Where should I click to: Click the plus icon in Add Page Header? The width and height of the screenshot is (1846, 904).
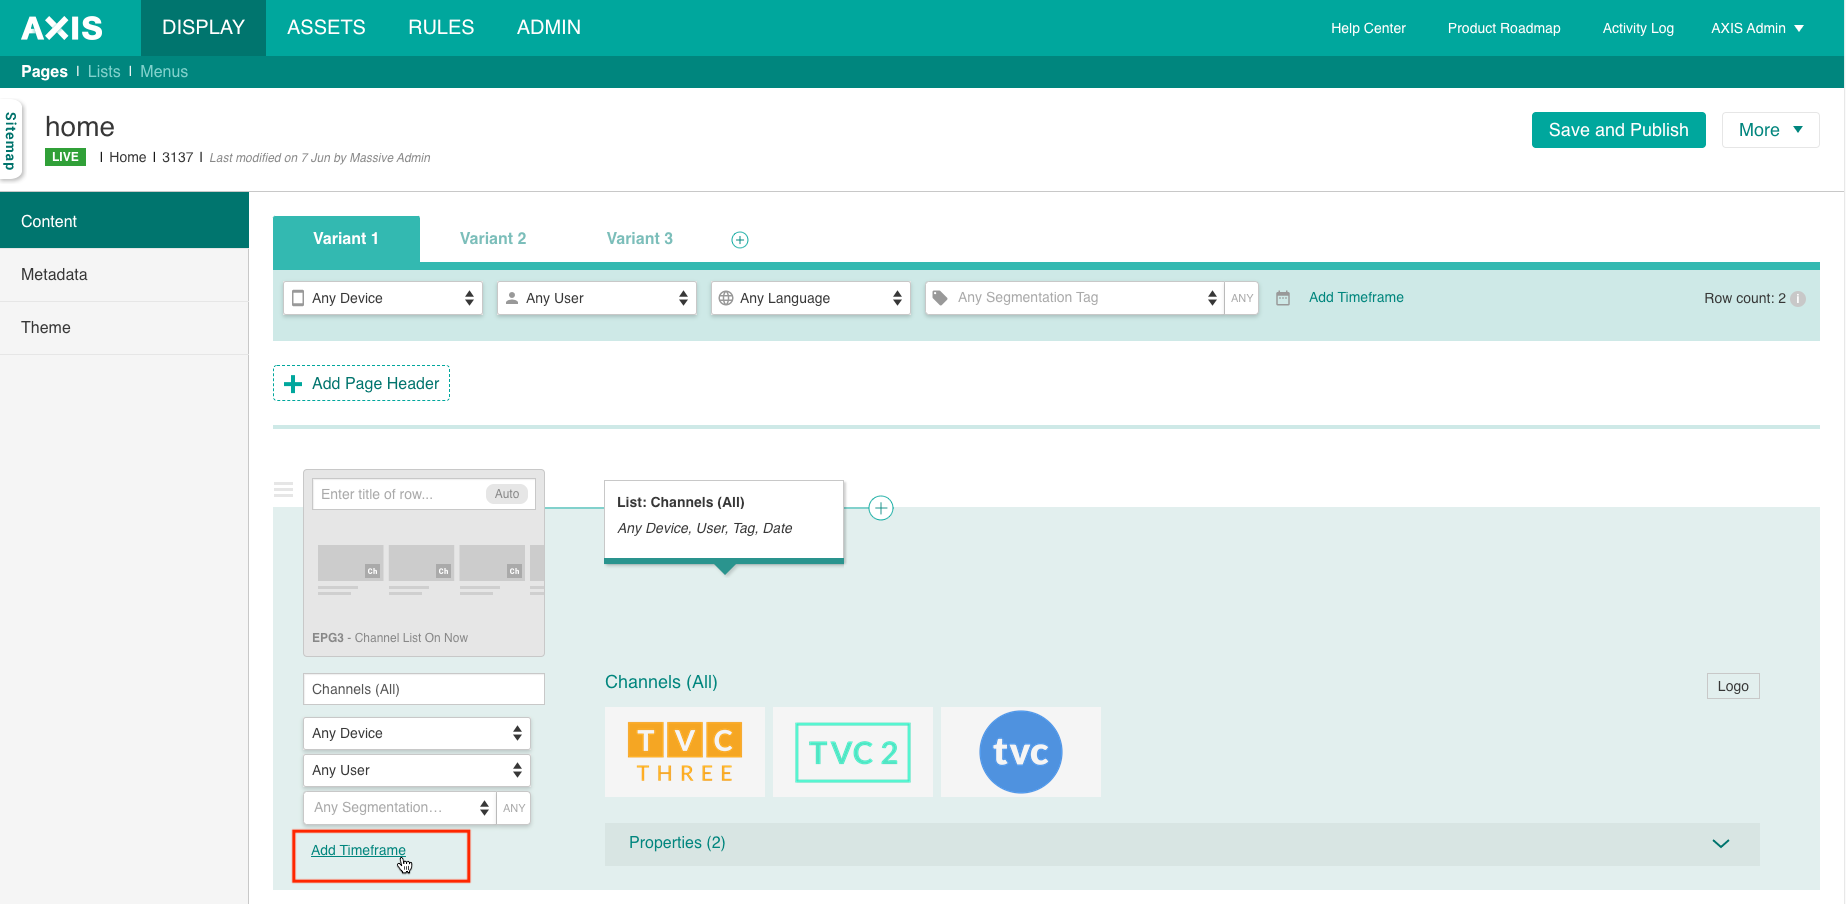(293, 384)
